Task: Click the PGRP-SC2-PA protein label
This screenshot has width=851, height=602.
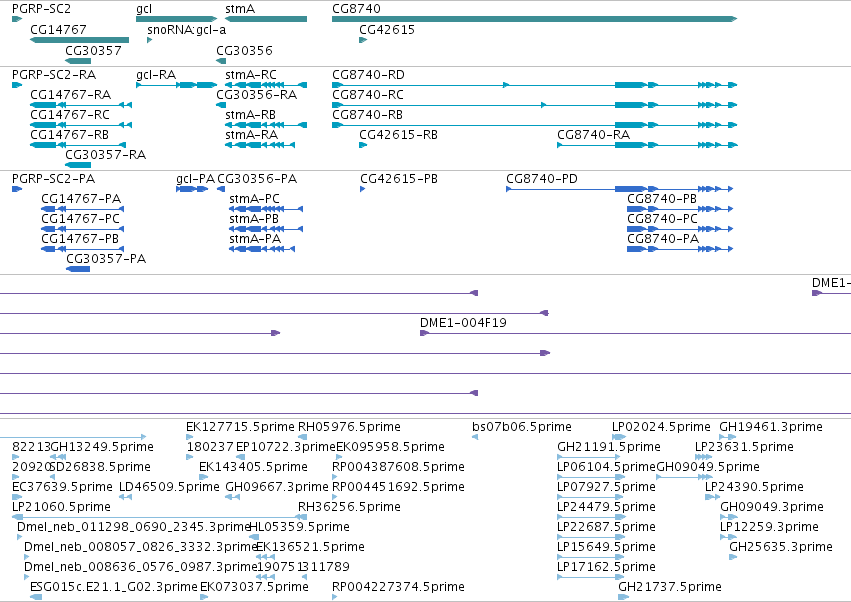Action: 53,179
